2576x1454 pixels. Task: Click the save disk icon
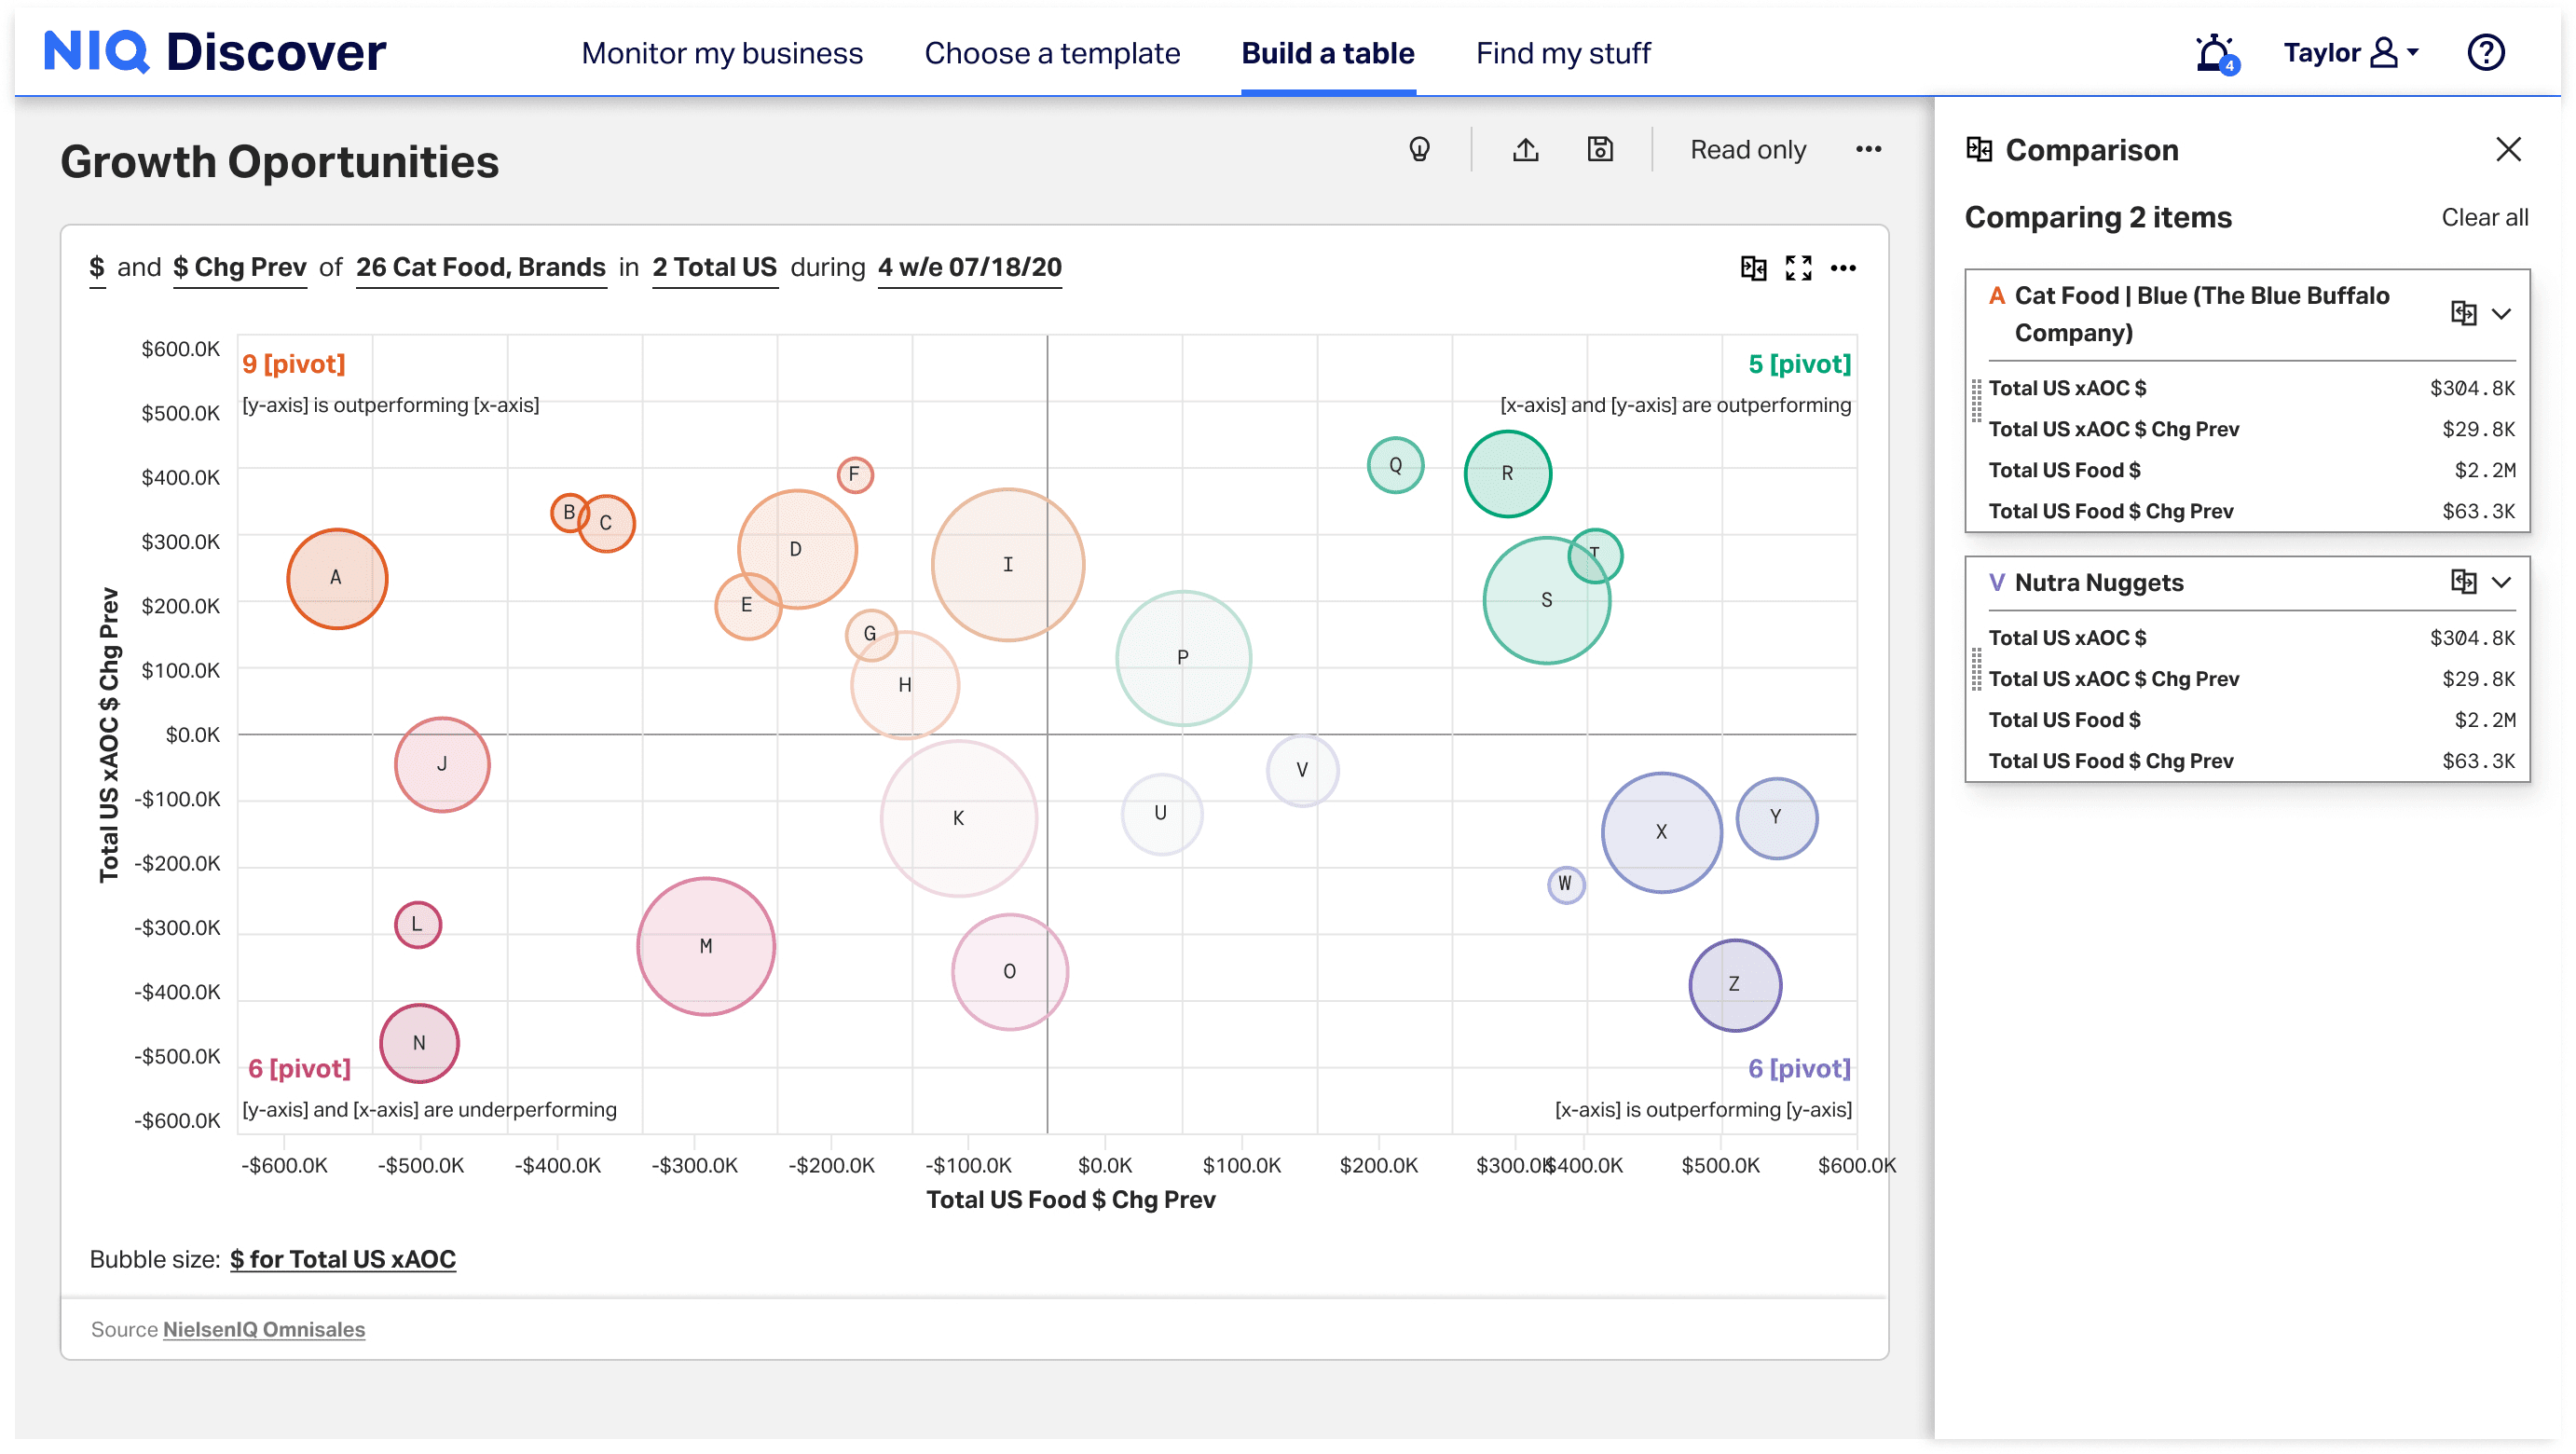point(1600,150)
